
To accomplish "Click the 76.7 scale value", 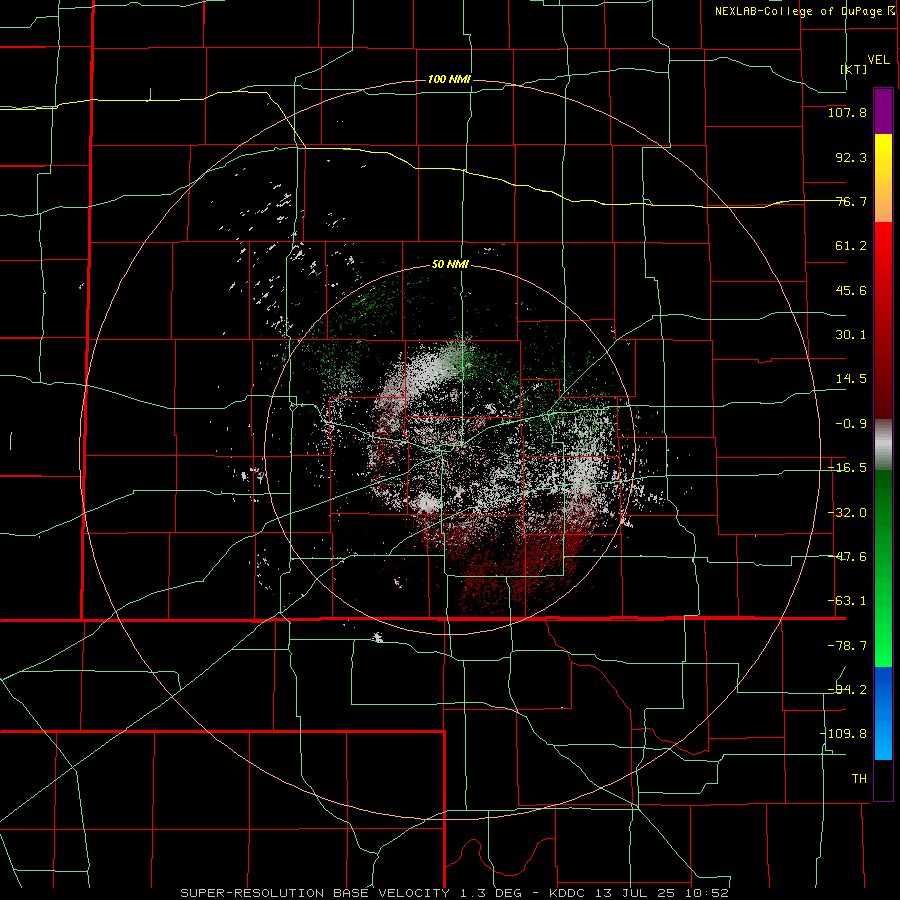I will (x=851, y=201).
